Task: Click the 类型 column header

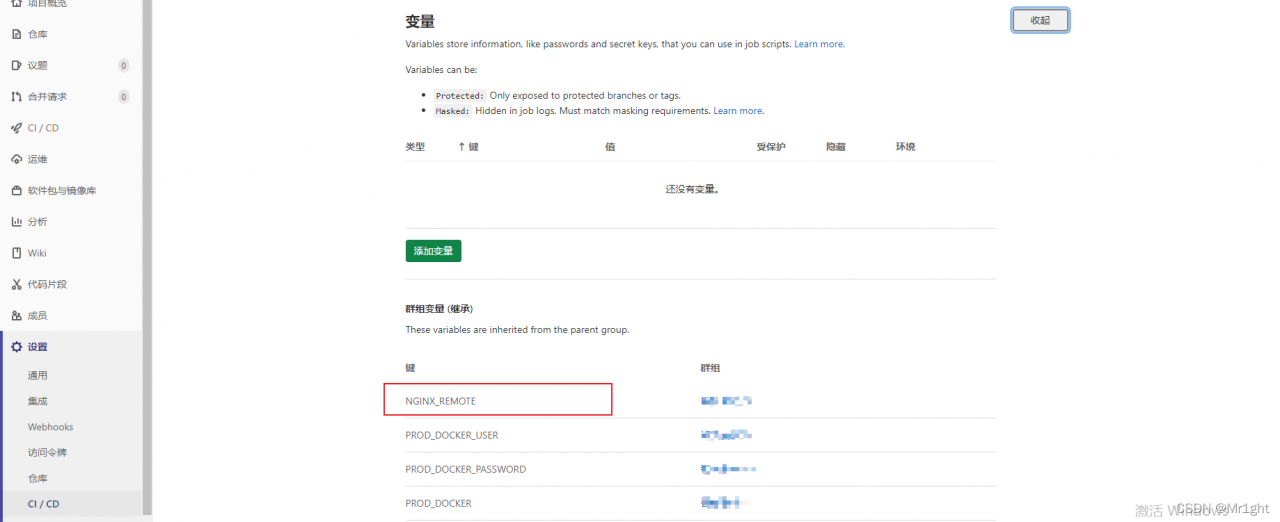Action: click(x=415, y=147)
